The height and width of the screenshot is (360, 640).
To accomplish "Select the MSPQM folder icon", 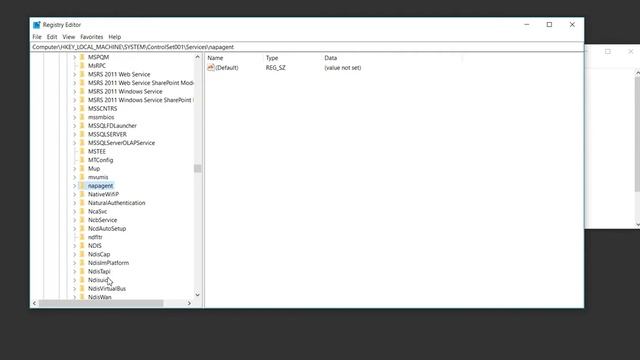I will [x=82, y=57].
